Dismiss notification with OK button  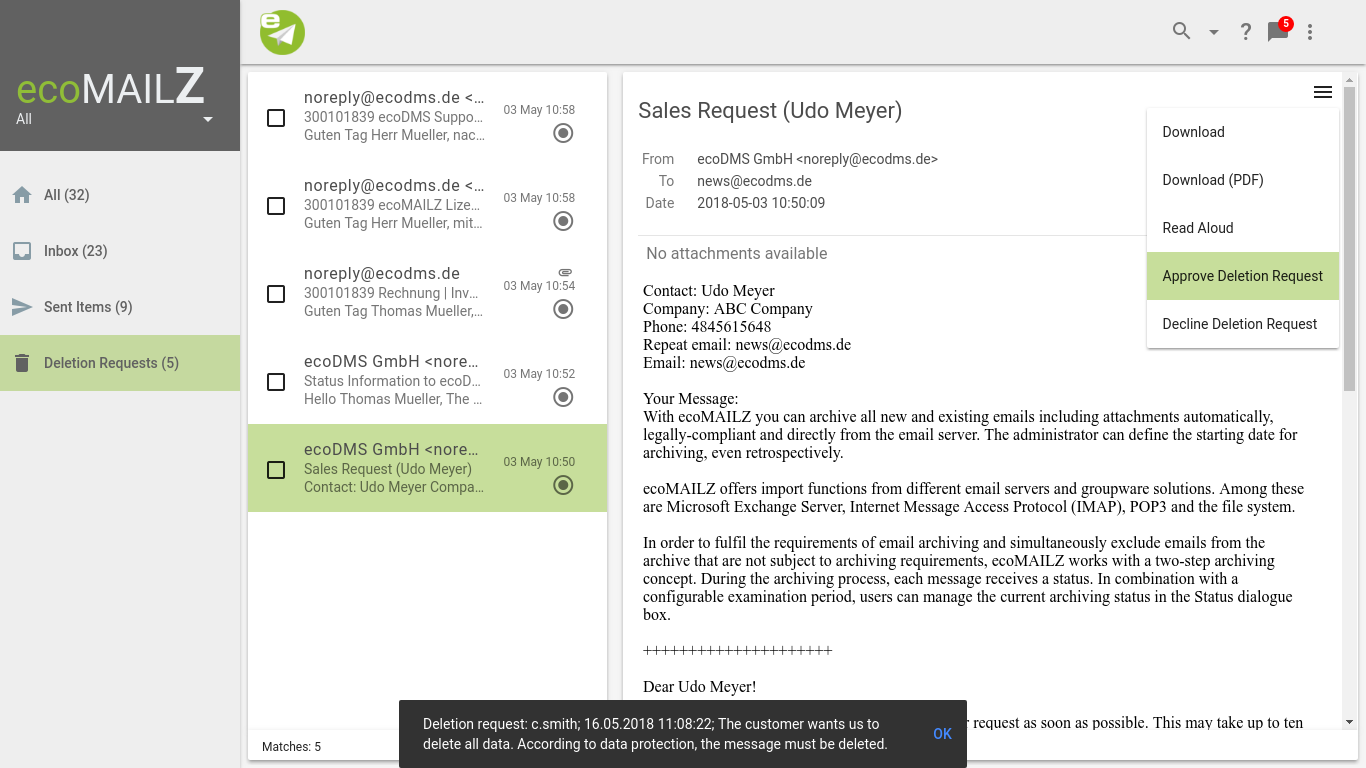click(x=942, y=734)
